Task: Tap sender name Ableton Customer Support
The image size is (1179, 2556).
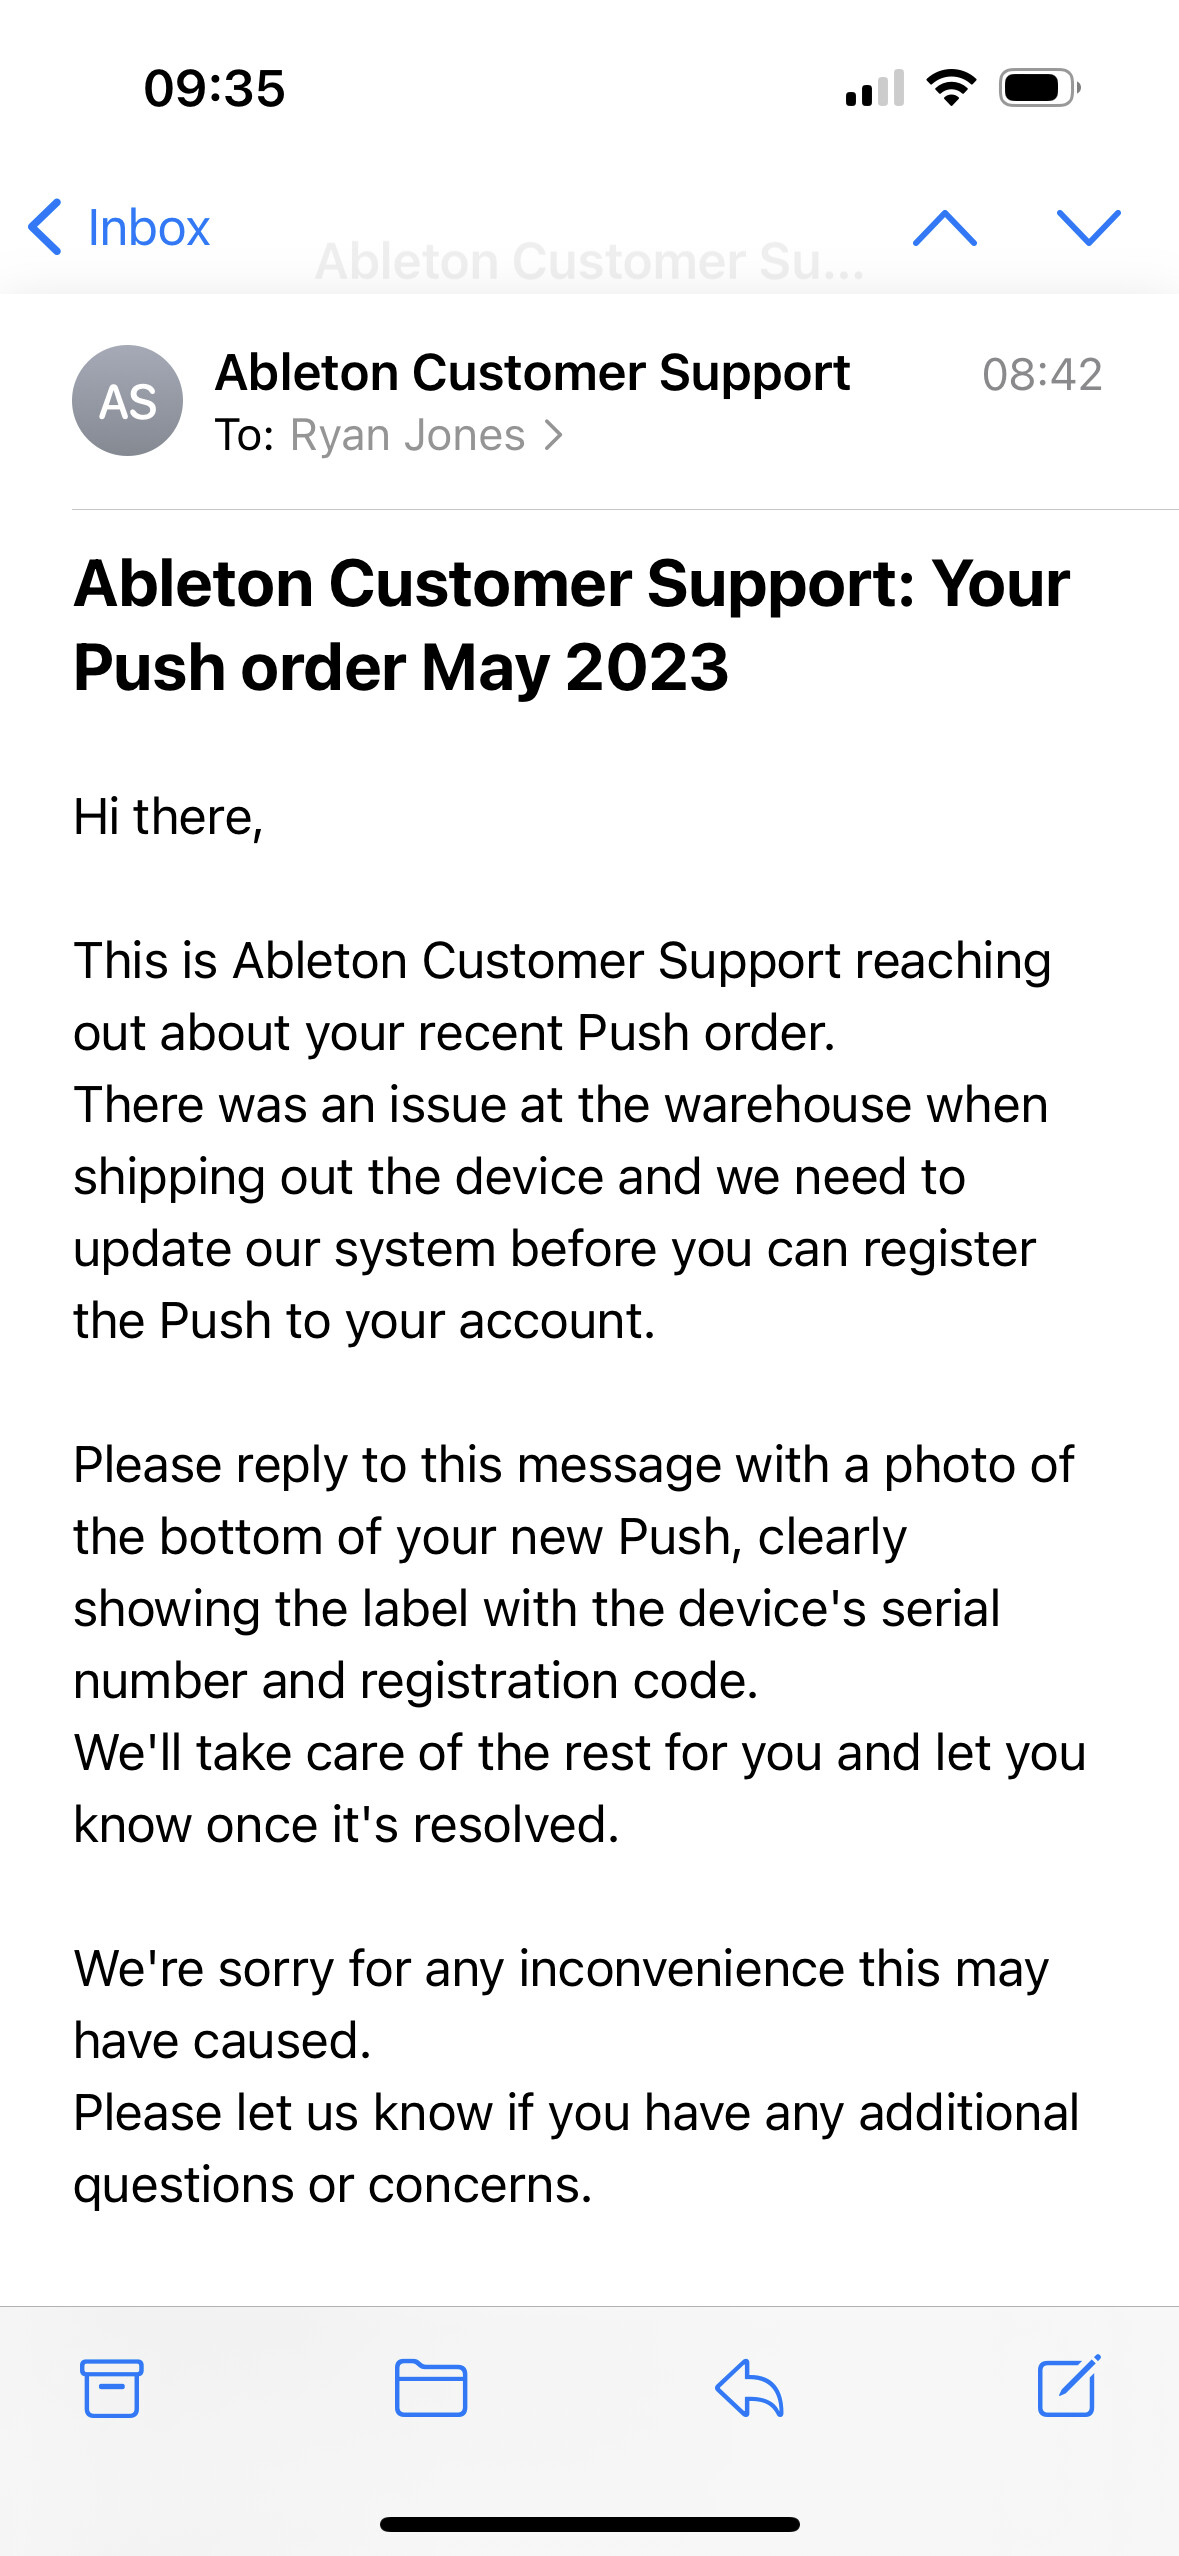Action: (x=532, y=373)
